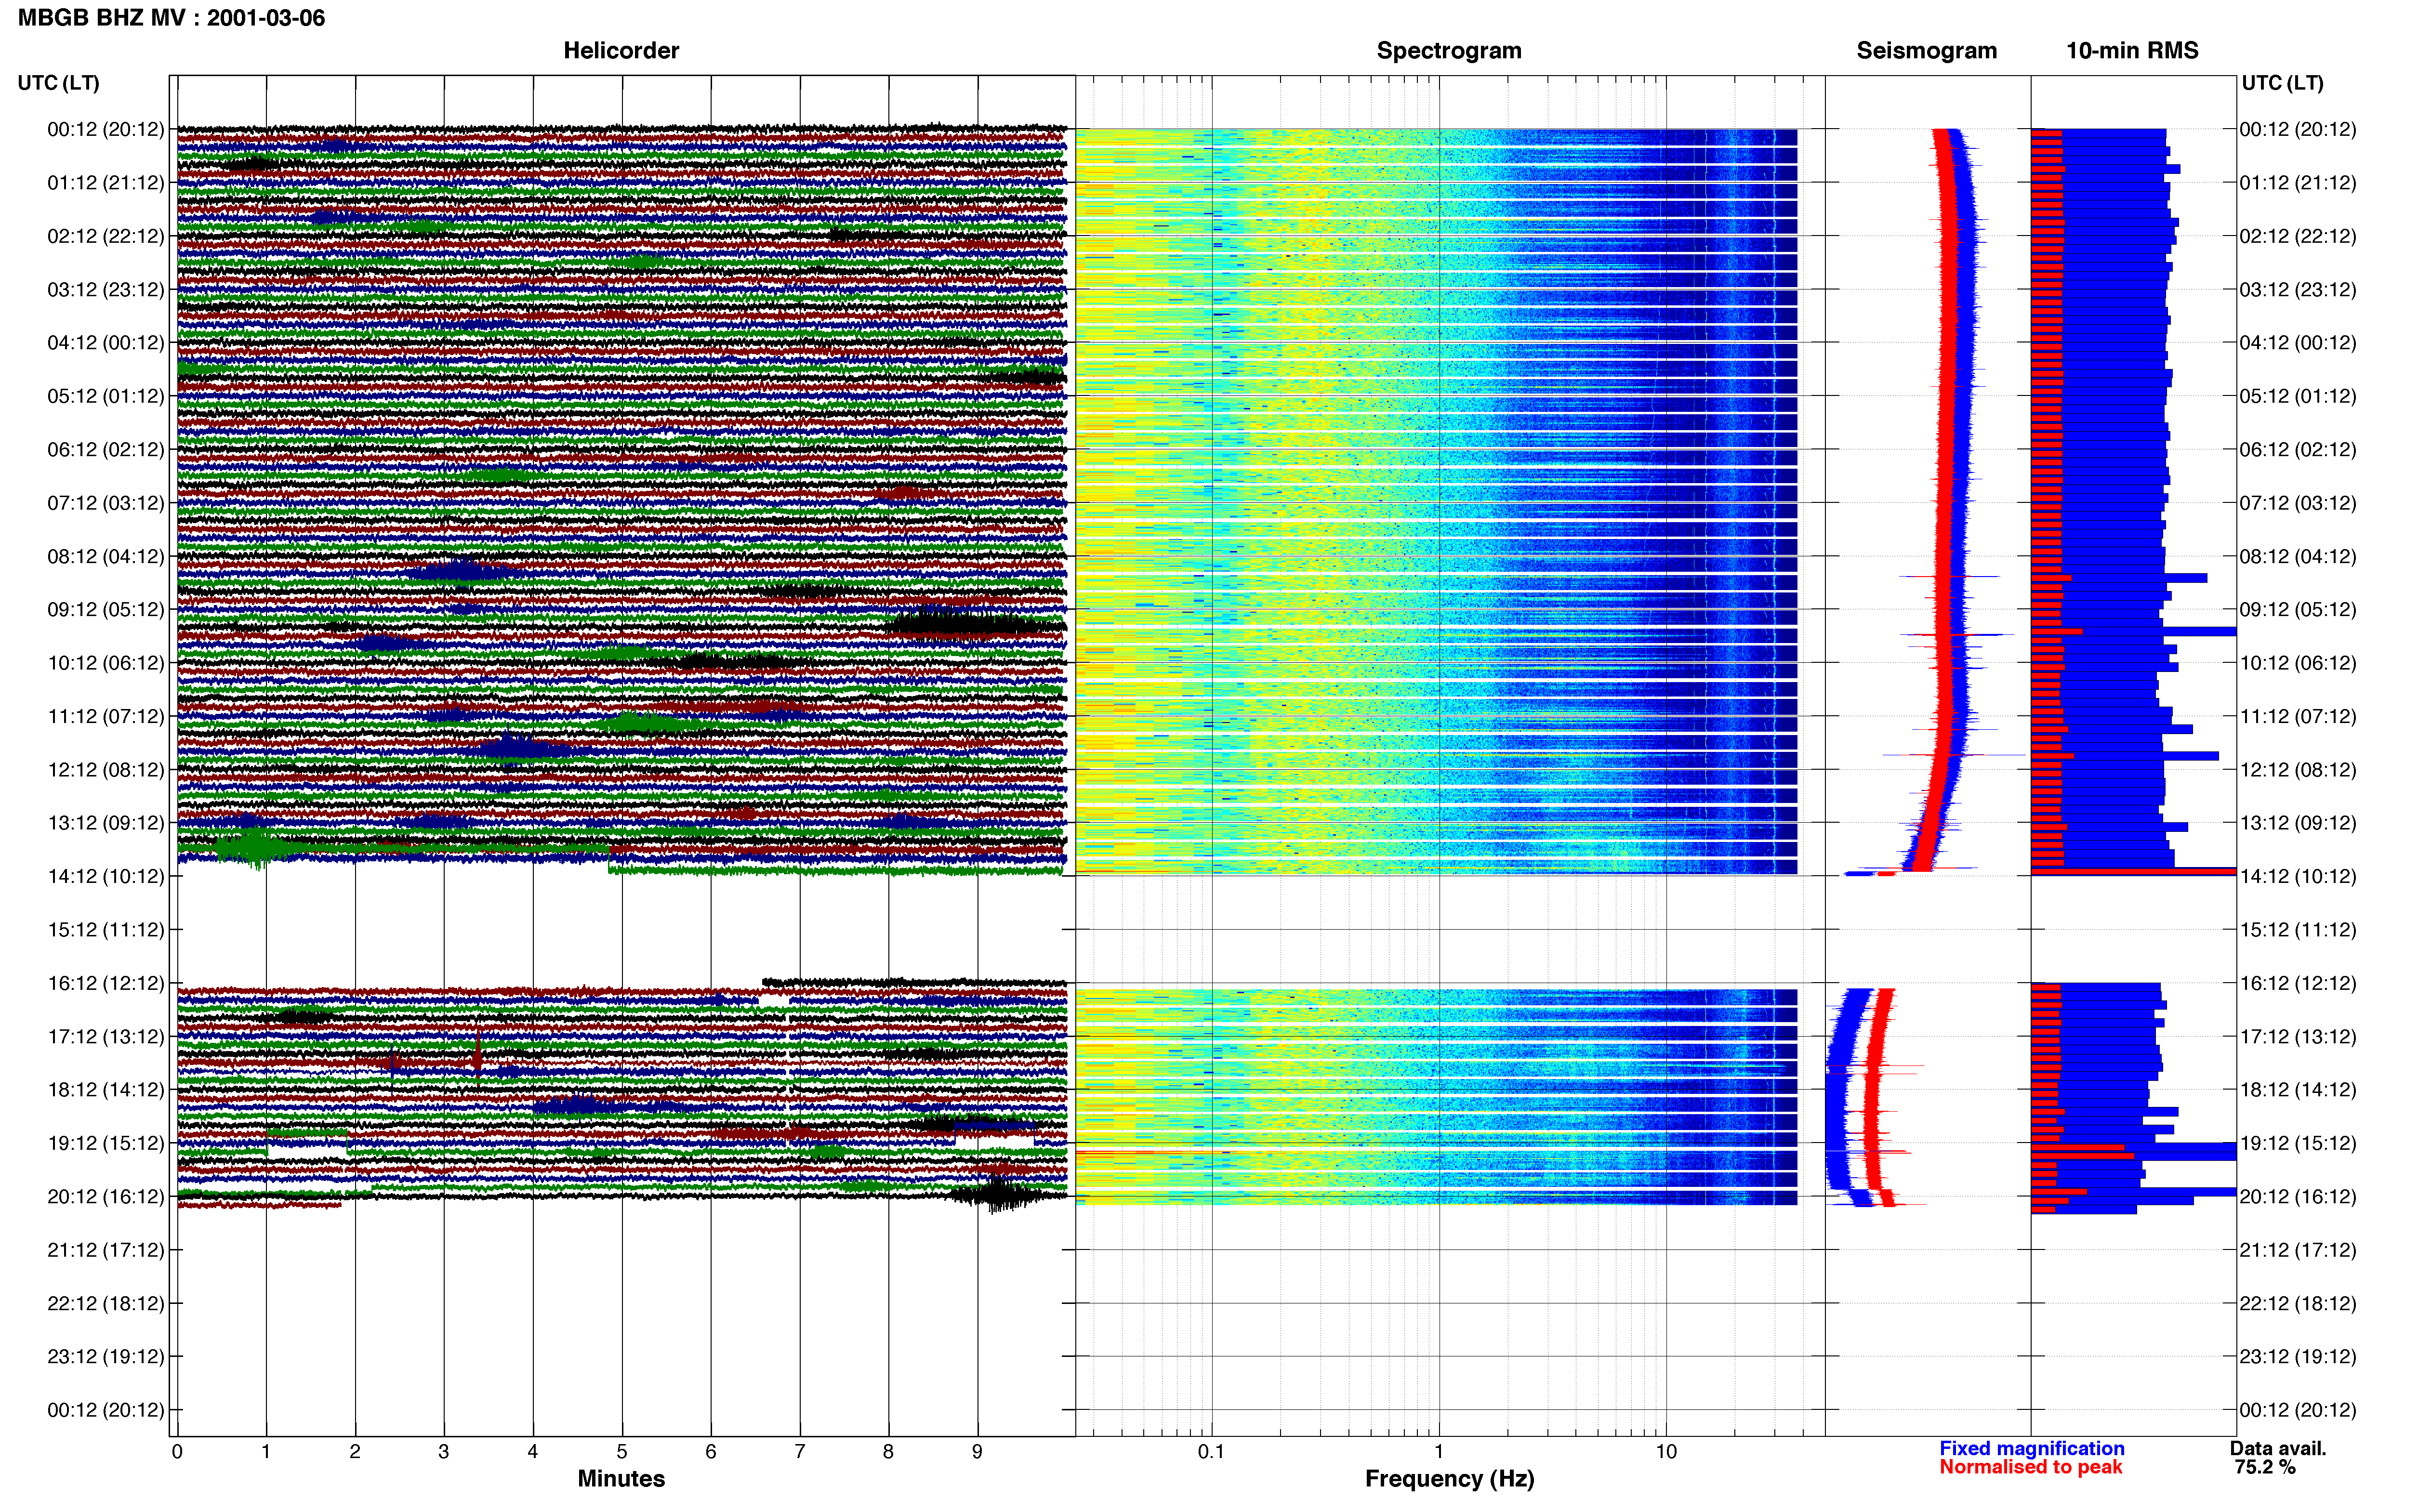Click the left 'UTC (LT)' axis label
This screenshot has height=1512, width=2418.
[58, 83]
